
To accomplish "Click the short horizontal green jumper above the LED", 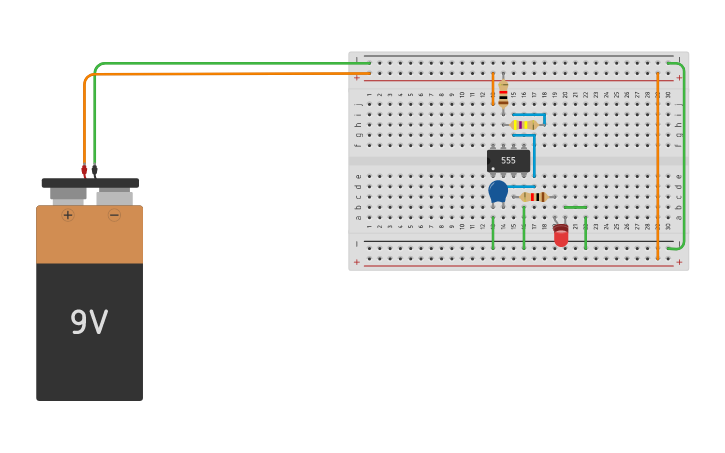I will (575, 207).
